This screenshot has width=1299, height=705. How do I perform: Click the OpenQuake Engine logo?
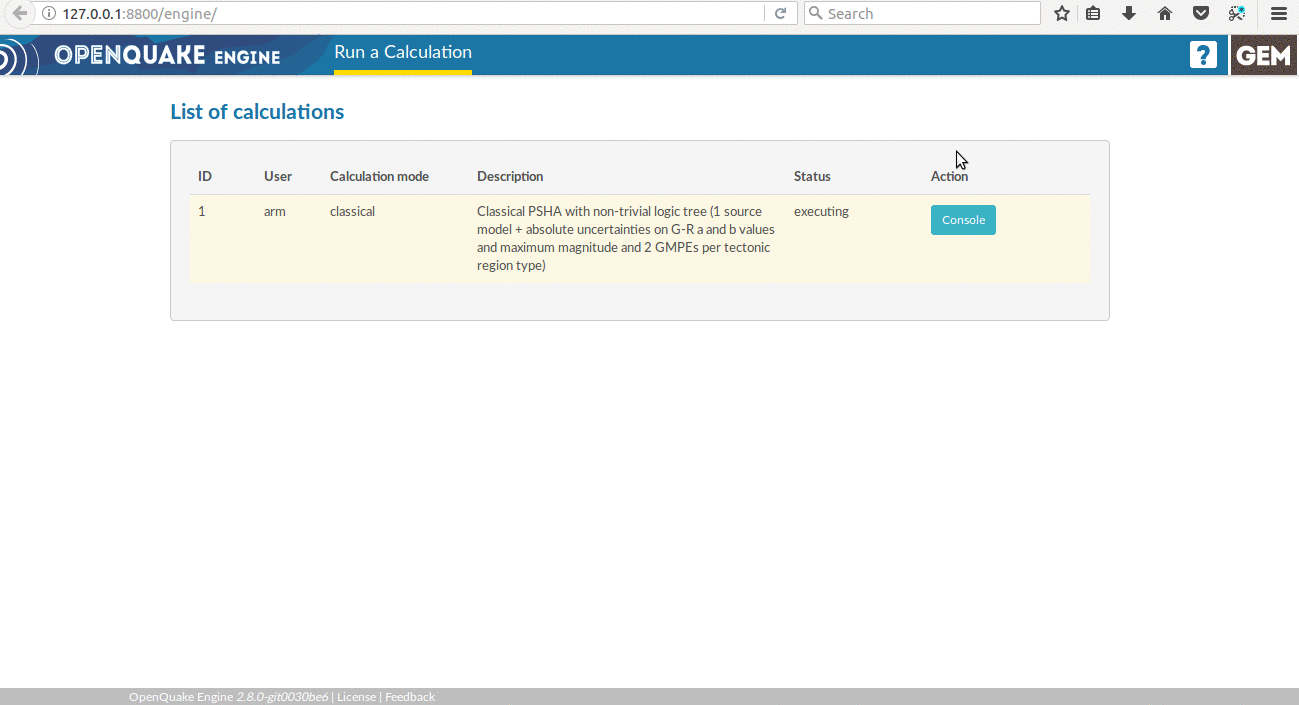(x=166, y=55)
